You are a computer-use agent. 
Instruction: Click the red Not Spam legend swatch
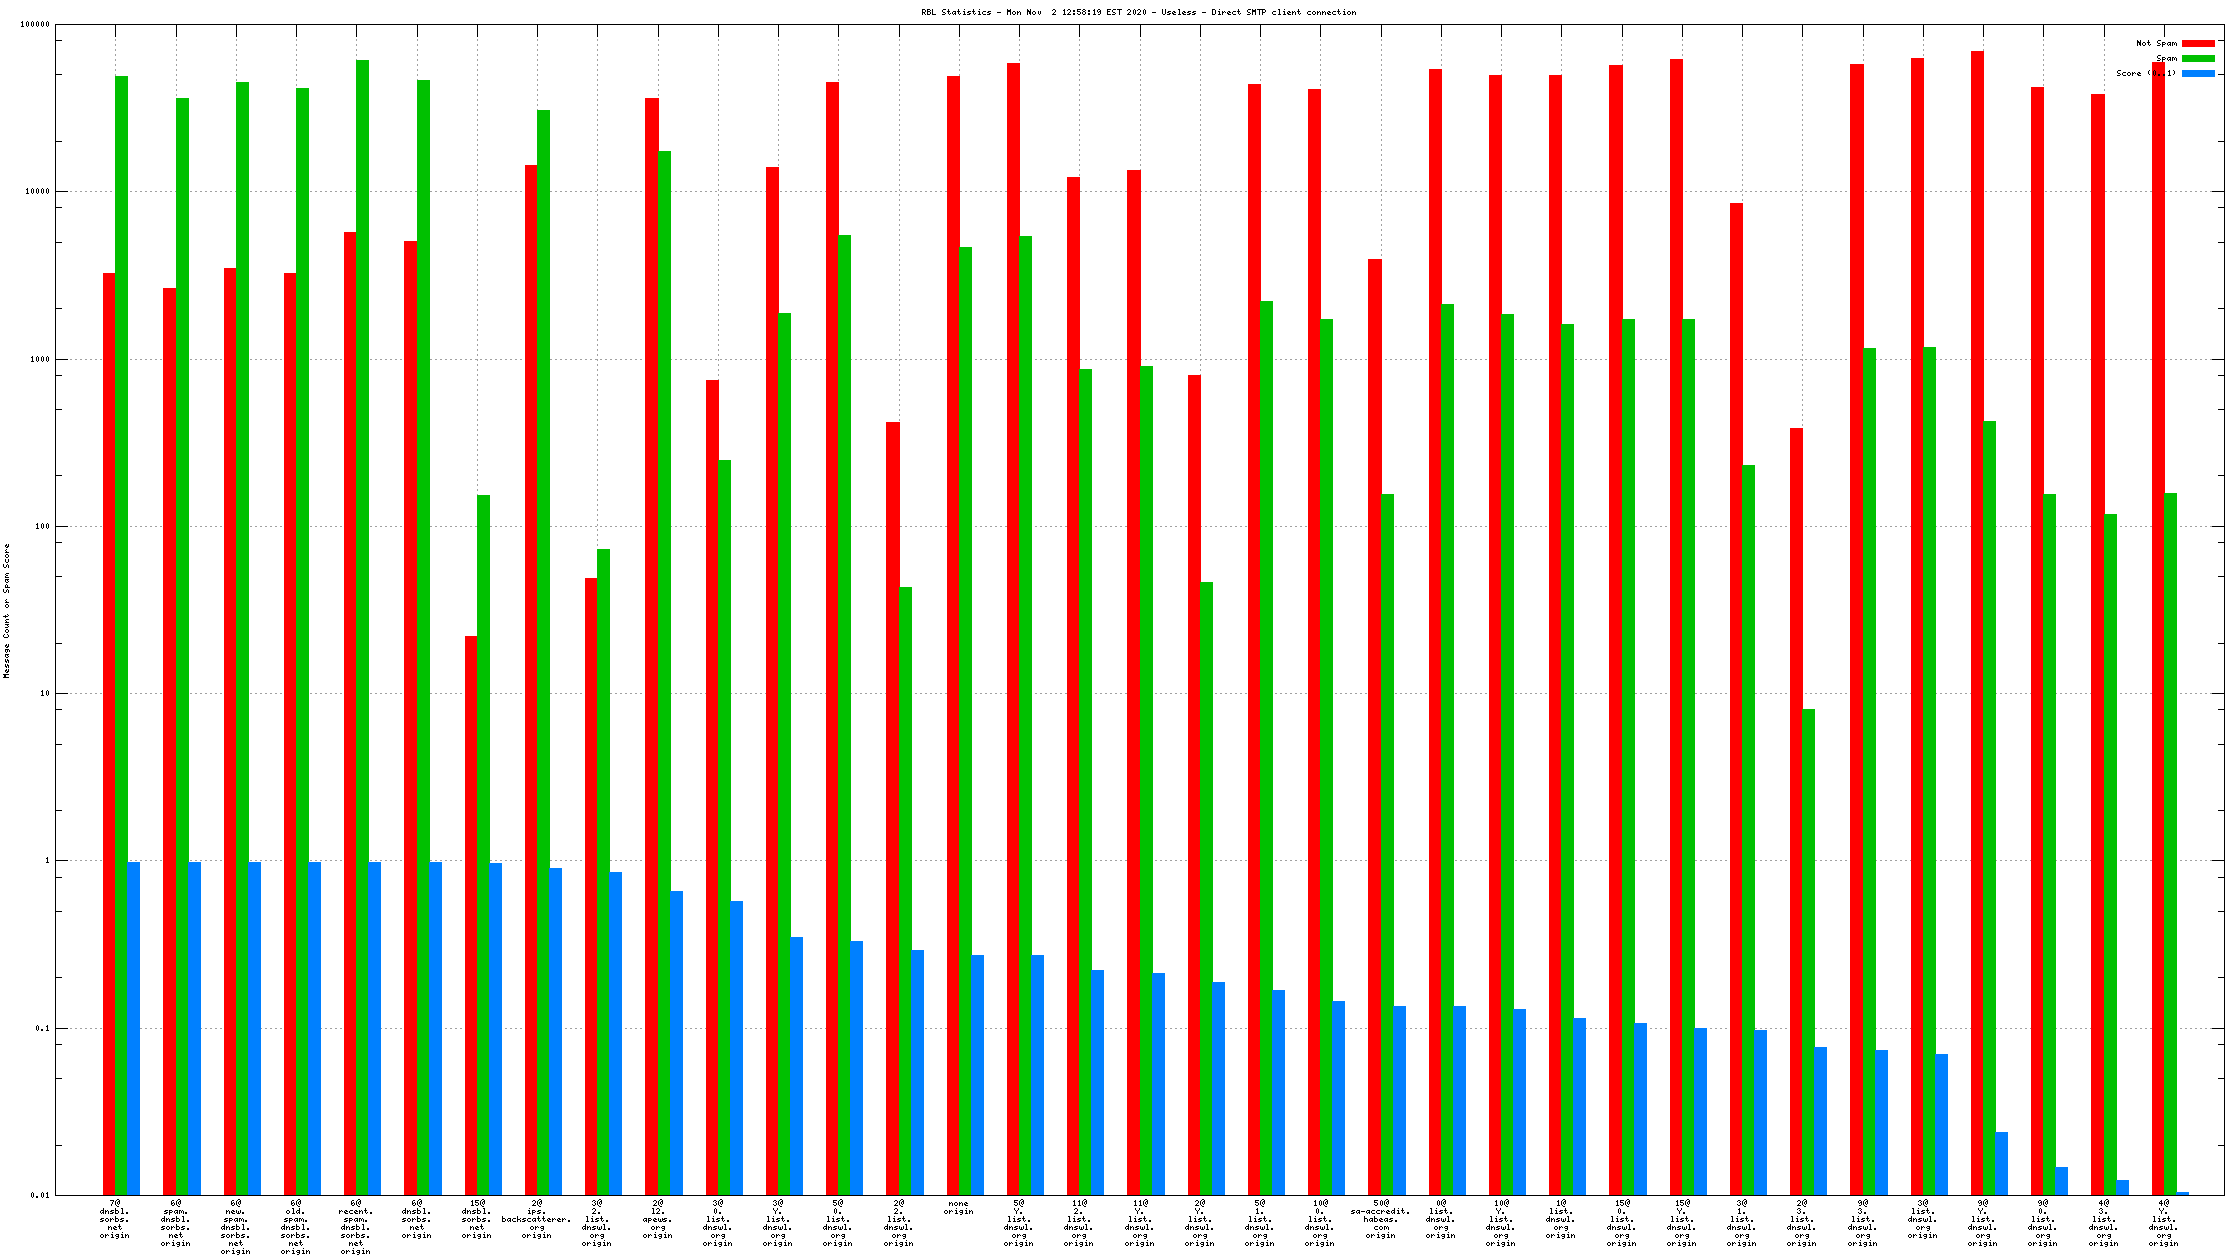click(x=2198, y=43)
